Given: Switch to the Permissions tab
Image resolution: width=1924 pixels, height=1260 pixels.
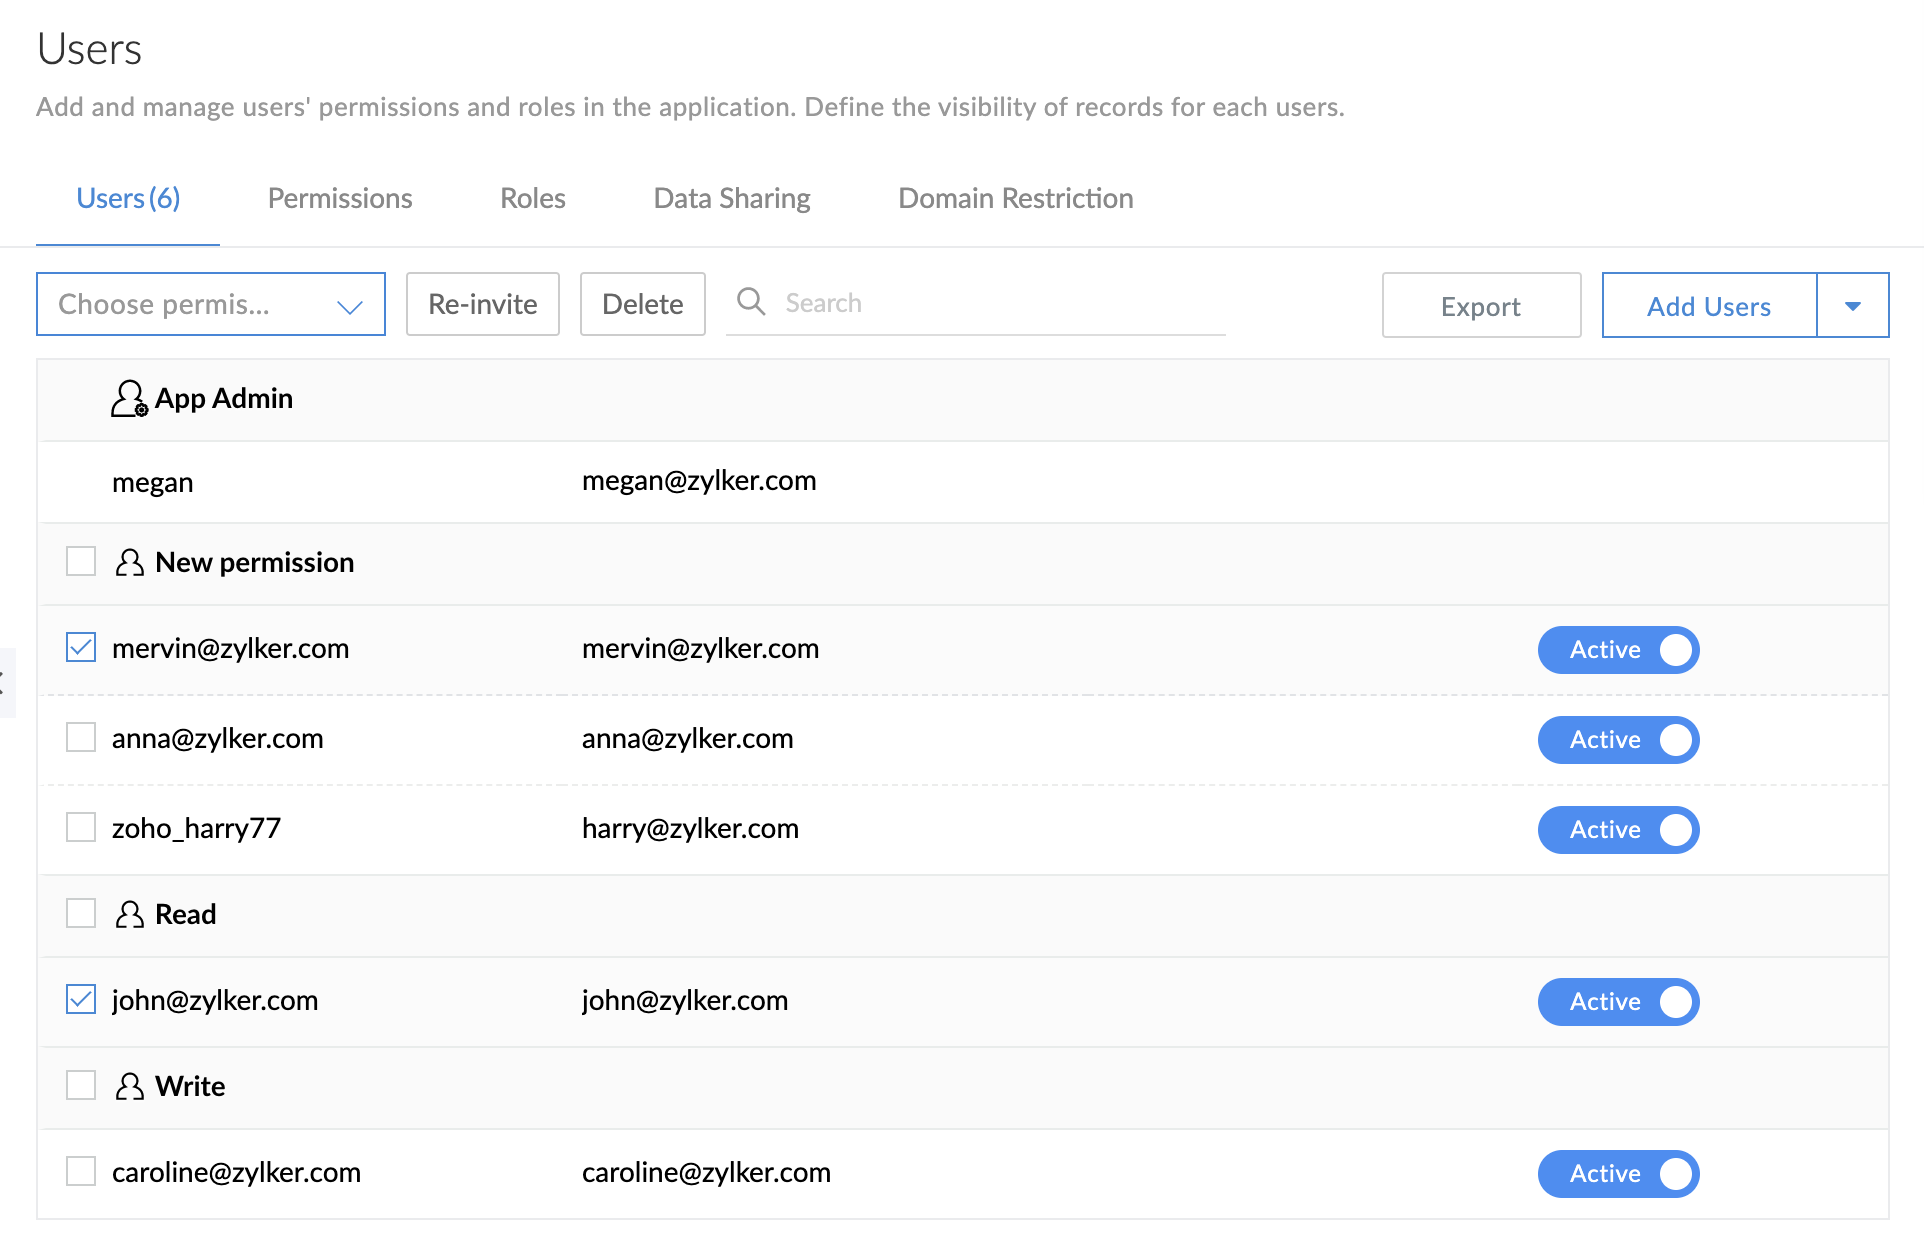Looking at the screenshot, I should point(340,198).
